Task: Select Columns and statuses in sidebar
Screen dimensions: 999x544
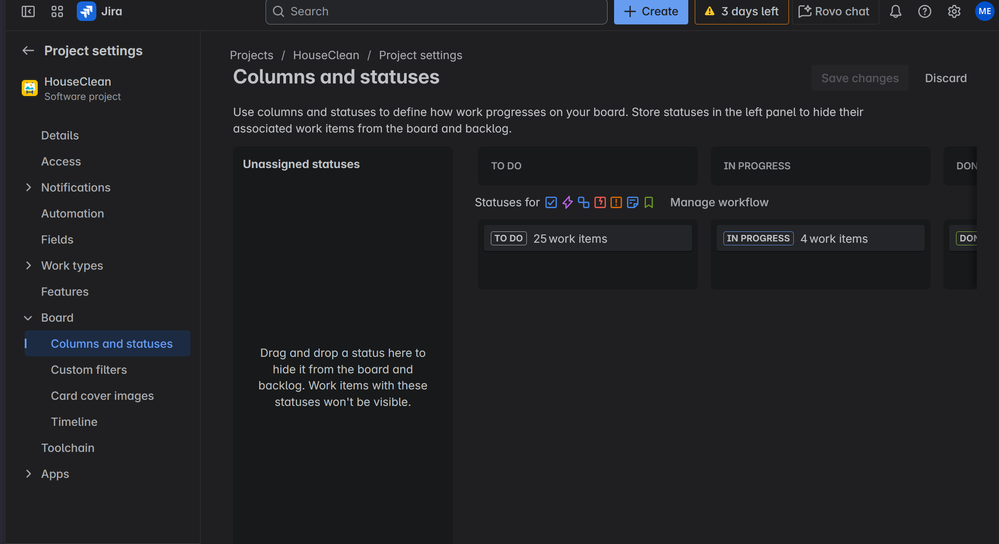Action: [x=108, y=343]
